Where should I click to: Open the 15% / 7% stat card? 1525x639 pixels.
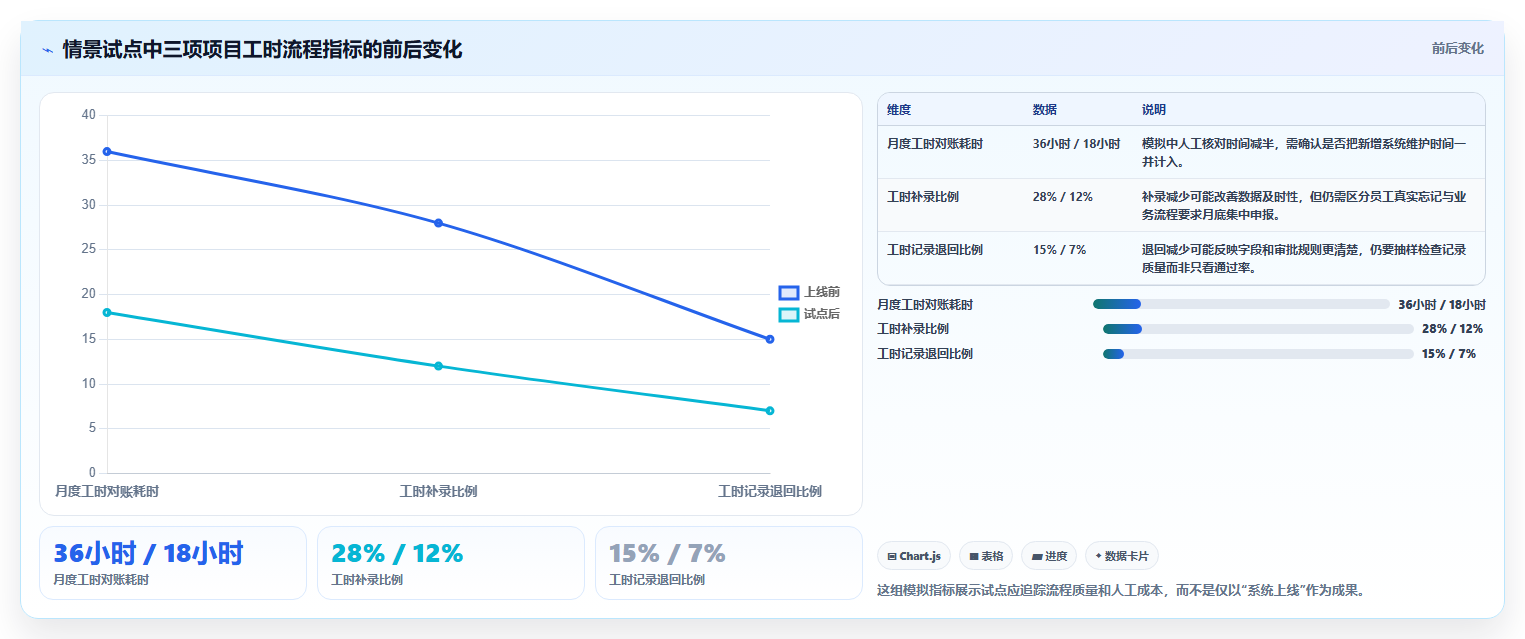click(728, 563)
